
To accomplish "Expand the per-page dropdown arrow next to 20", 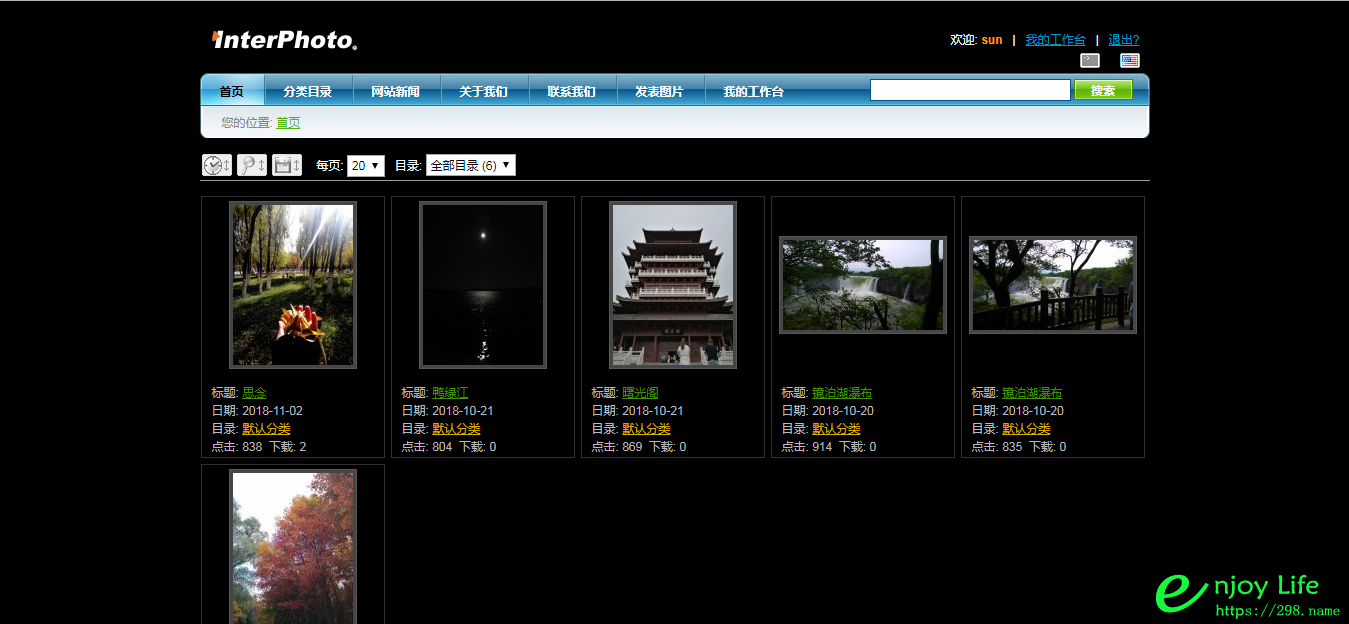I will coord(377,165).
